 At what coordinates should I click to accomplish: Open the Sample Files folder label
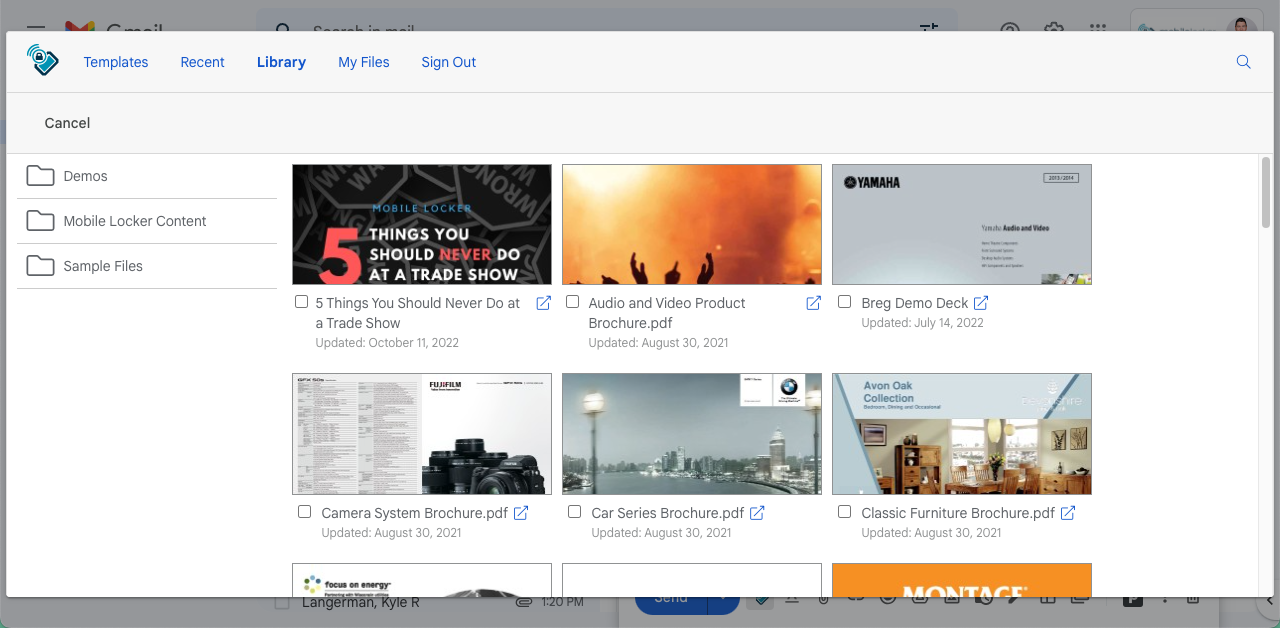(x=103, y=266)
